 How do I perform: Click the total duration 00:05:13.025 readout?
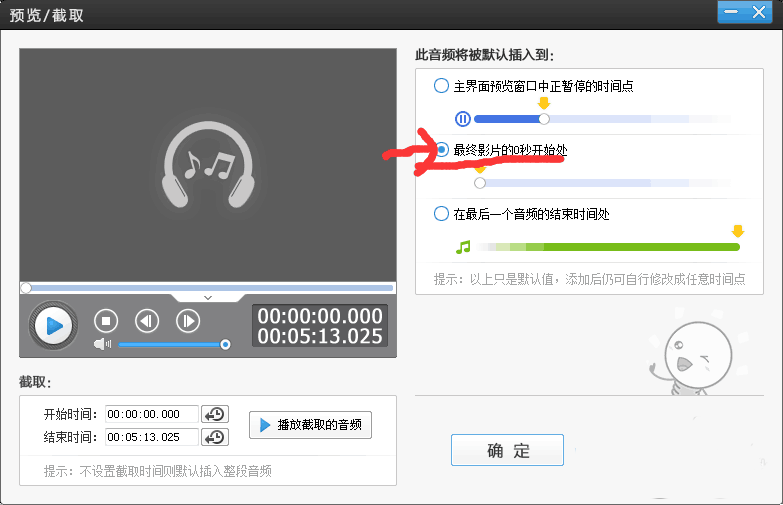pos(320,336)
